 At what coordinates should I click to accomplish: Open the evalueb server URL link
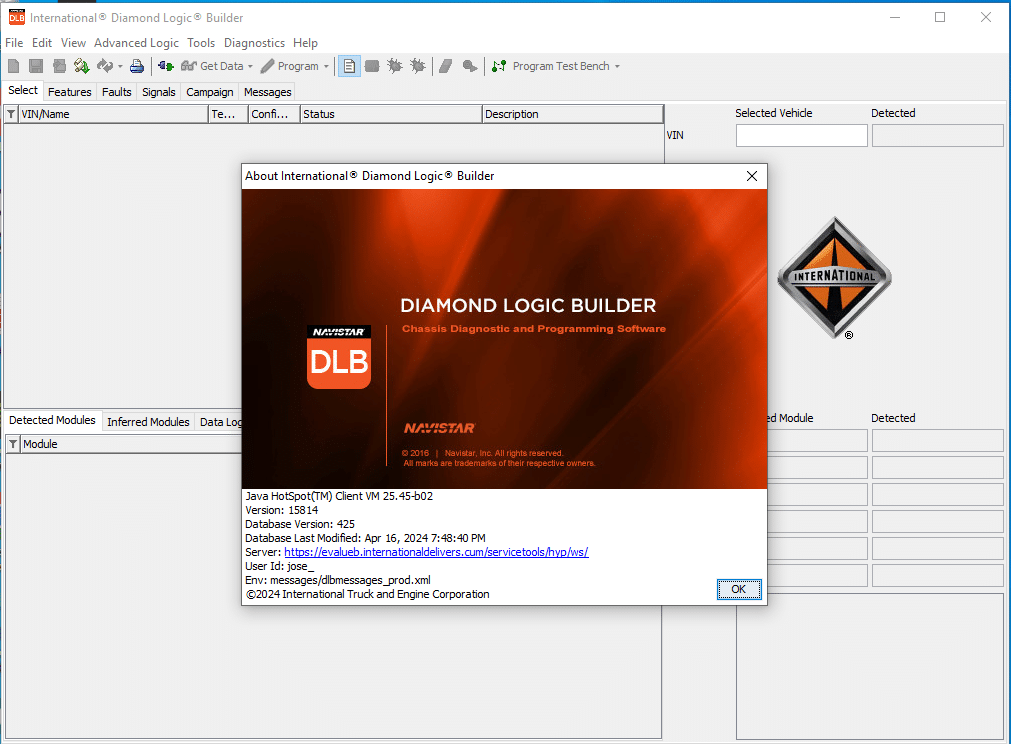pyautogui.click(x=436, y=552)
